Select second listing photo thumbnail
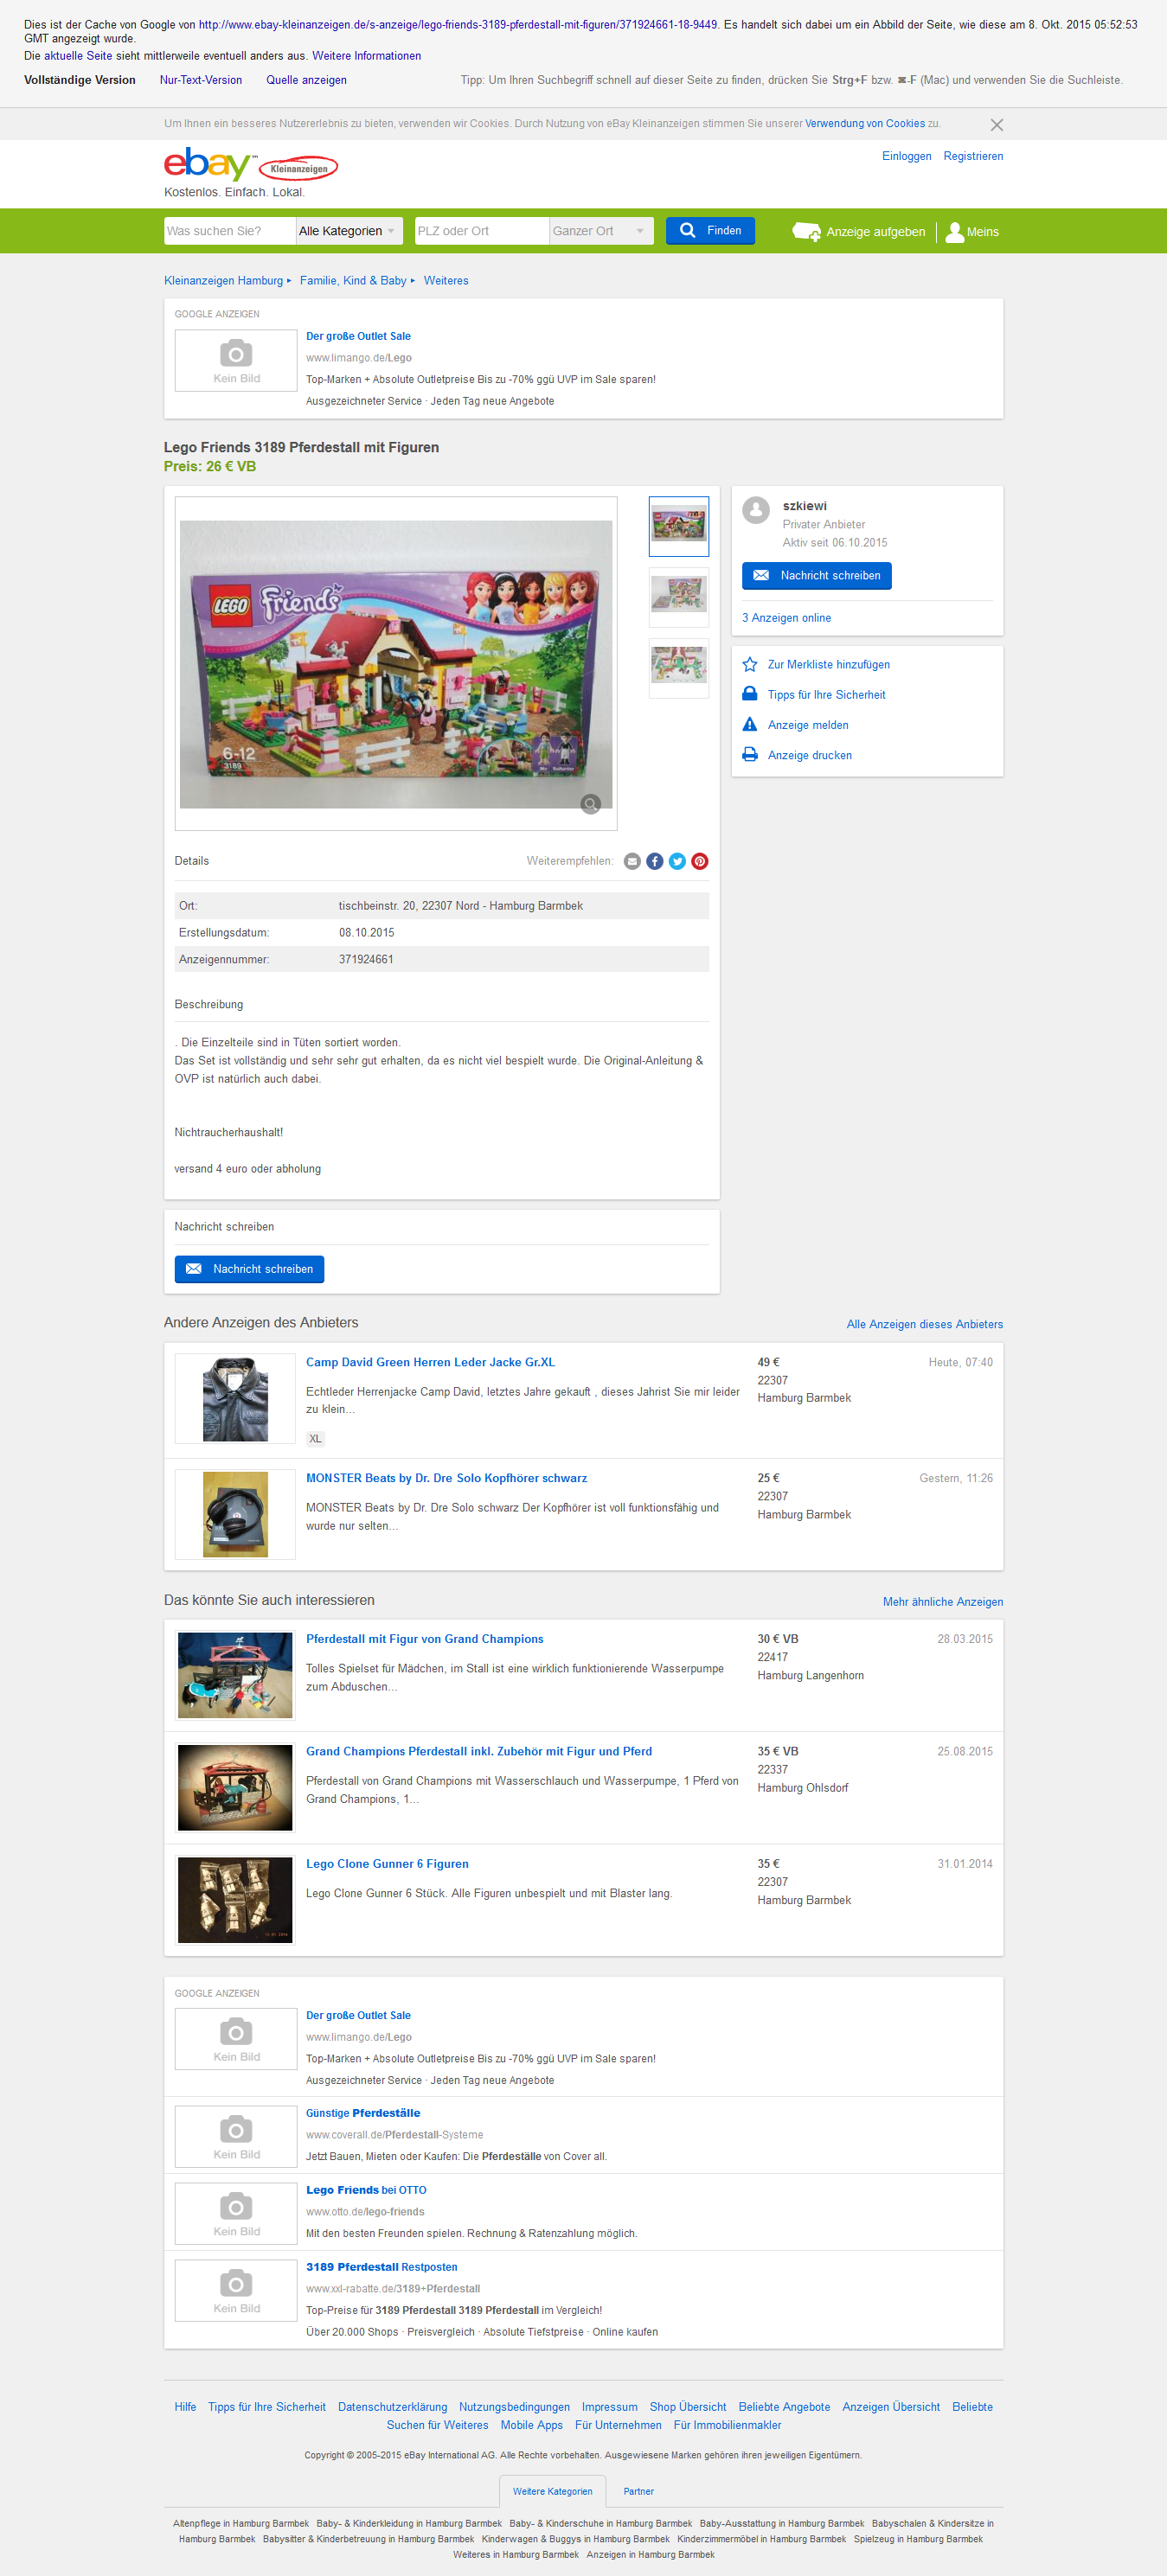Image resolution: width=1167 pixels, height=2576 pixels. pyautogui.click(x=679, y=597)
